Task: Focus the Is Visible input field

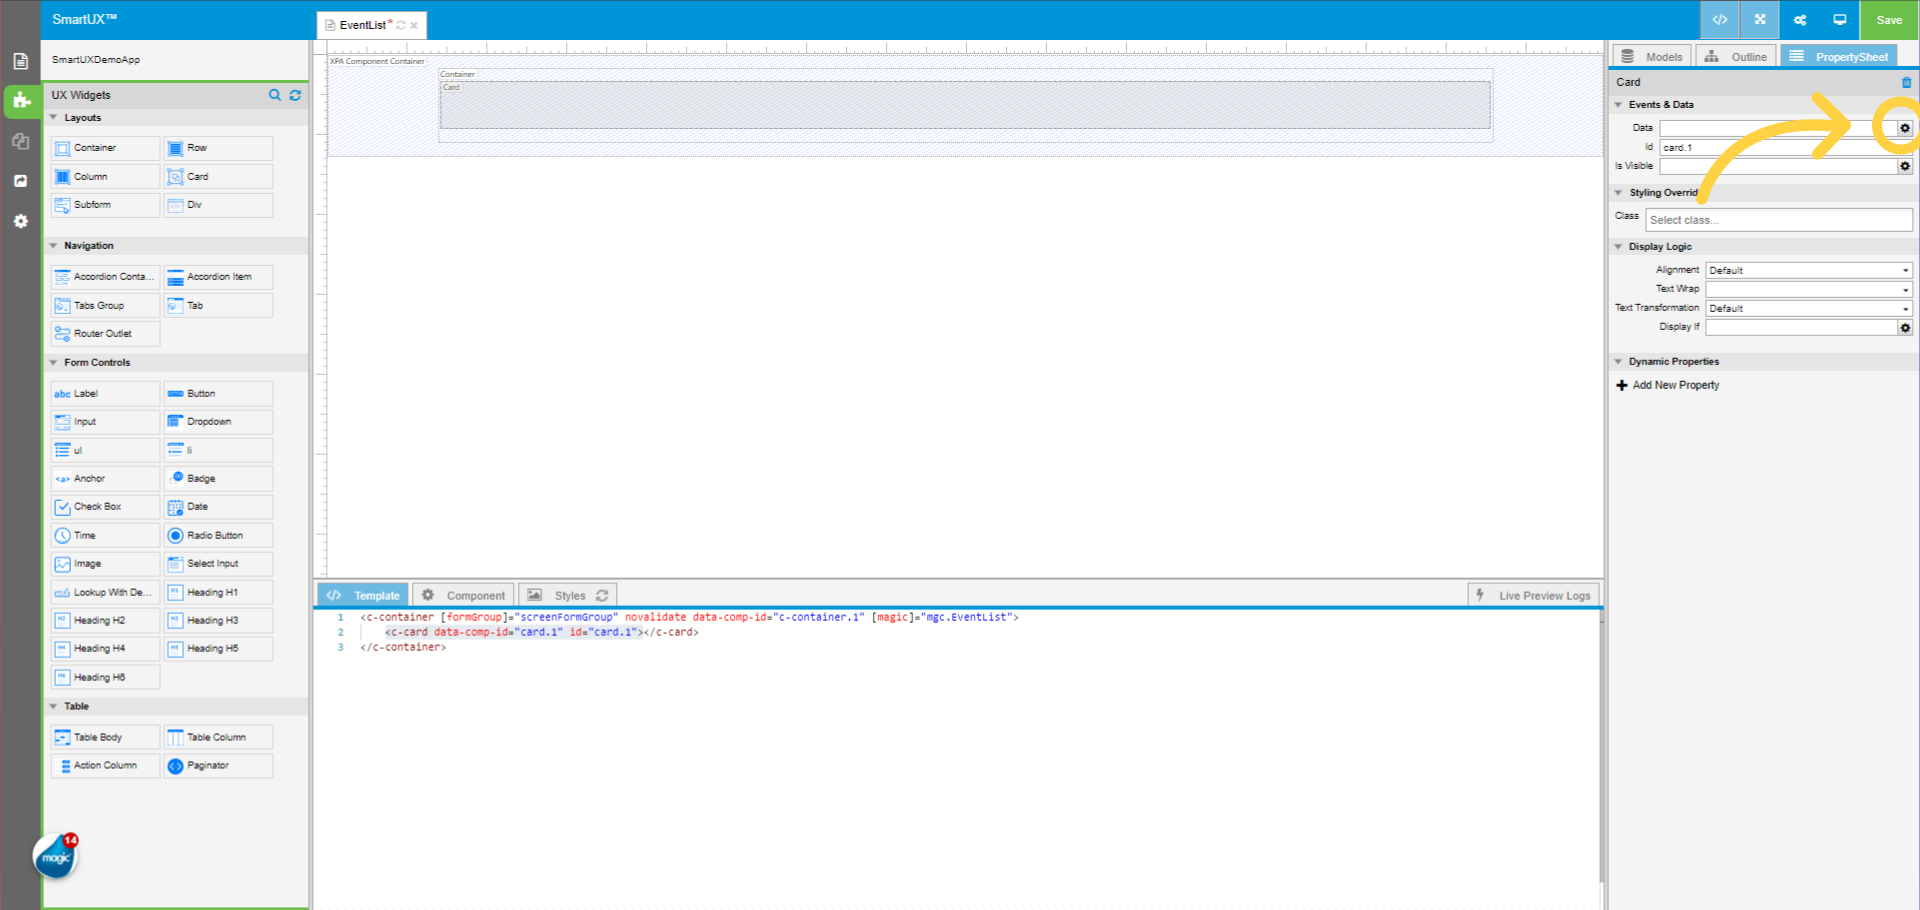Action: tap(1778, 166)
